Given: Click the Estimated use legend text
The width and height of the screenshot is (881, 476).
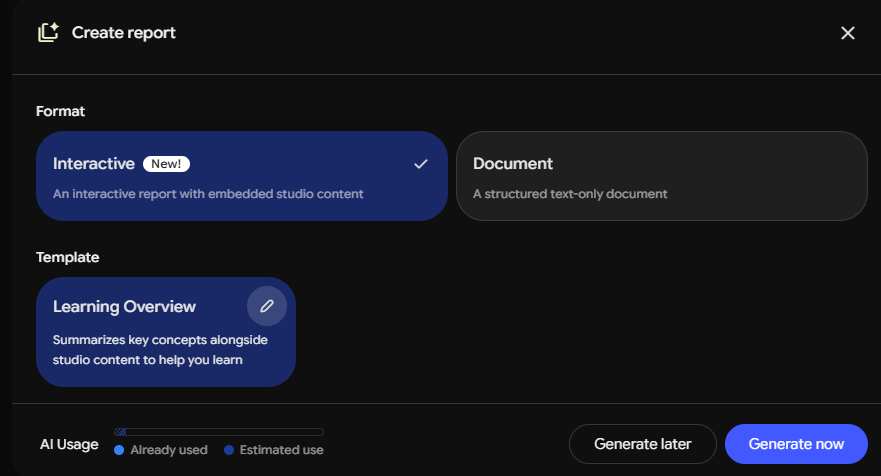Looking at the screenshot, I should pos(281,450).
